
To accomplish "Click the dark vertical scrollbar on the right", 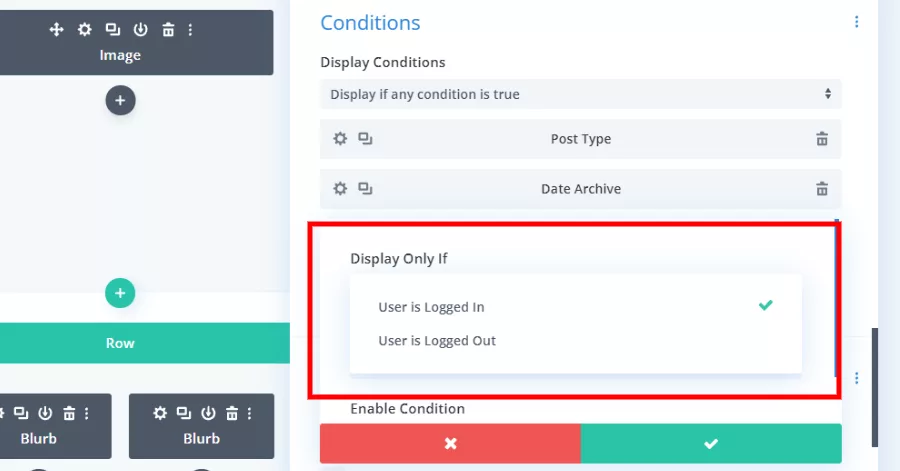I will (x=875, y=387).
